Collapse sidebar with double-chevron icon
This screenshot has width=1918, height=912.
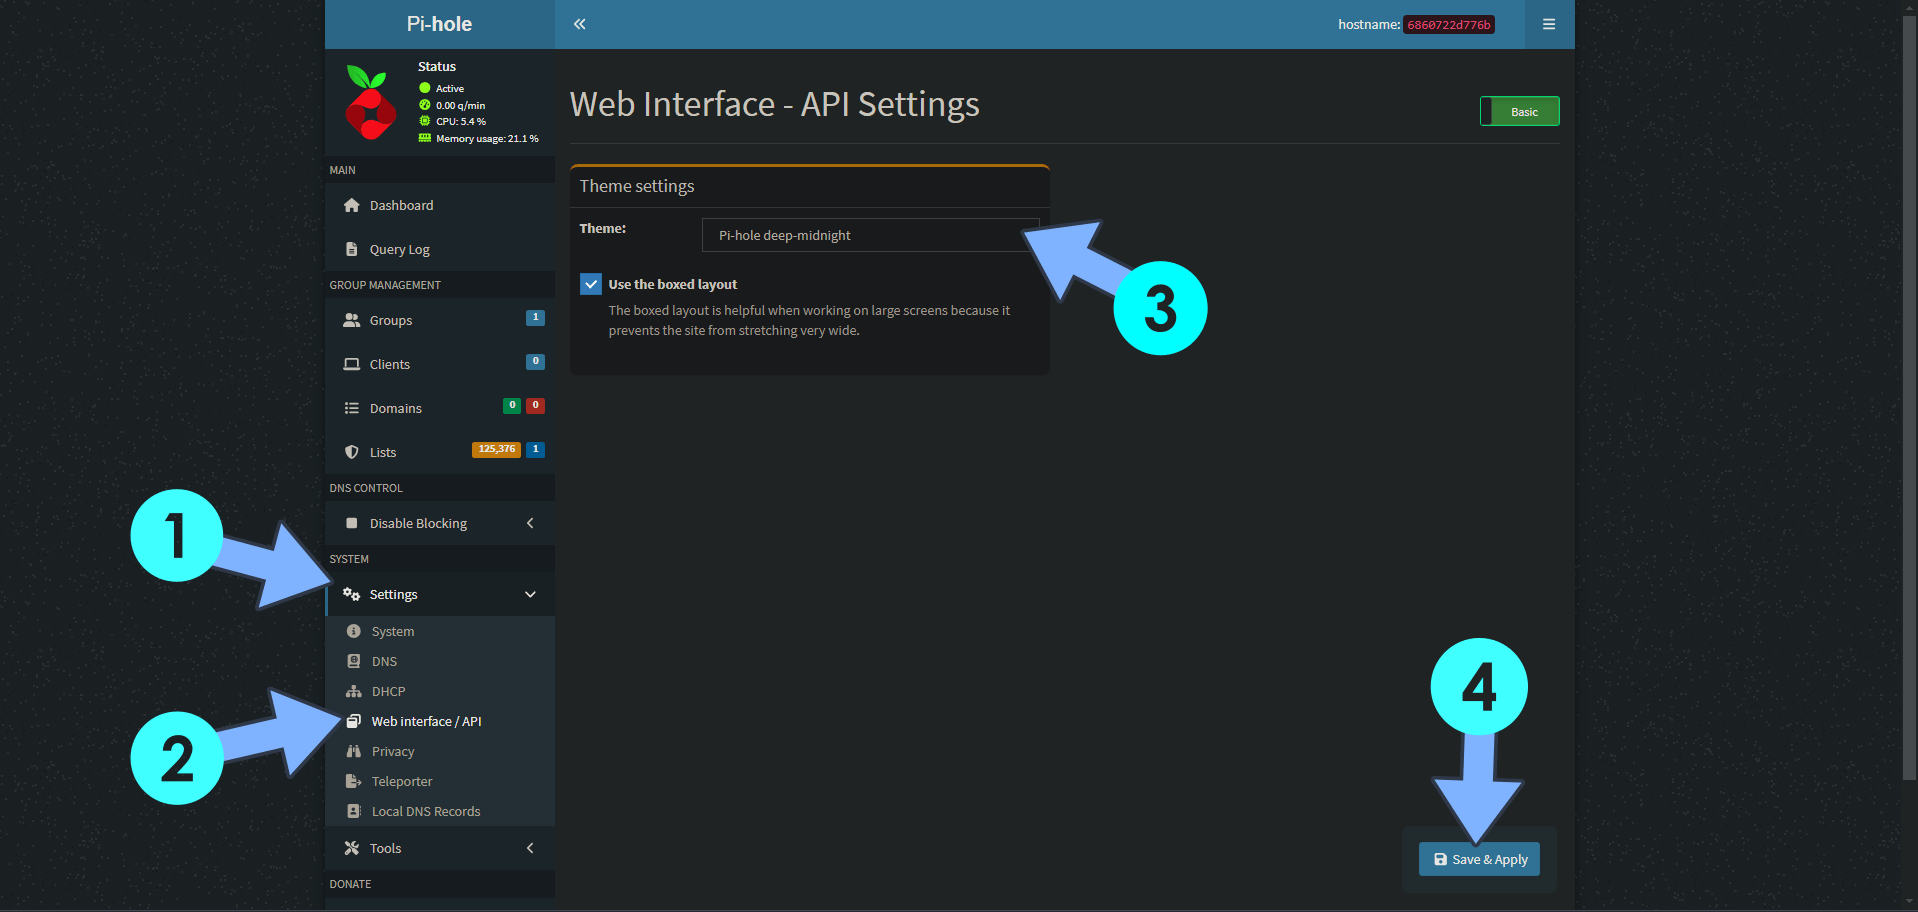coord(580,24)
